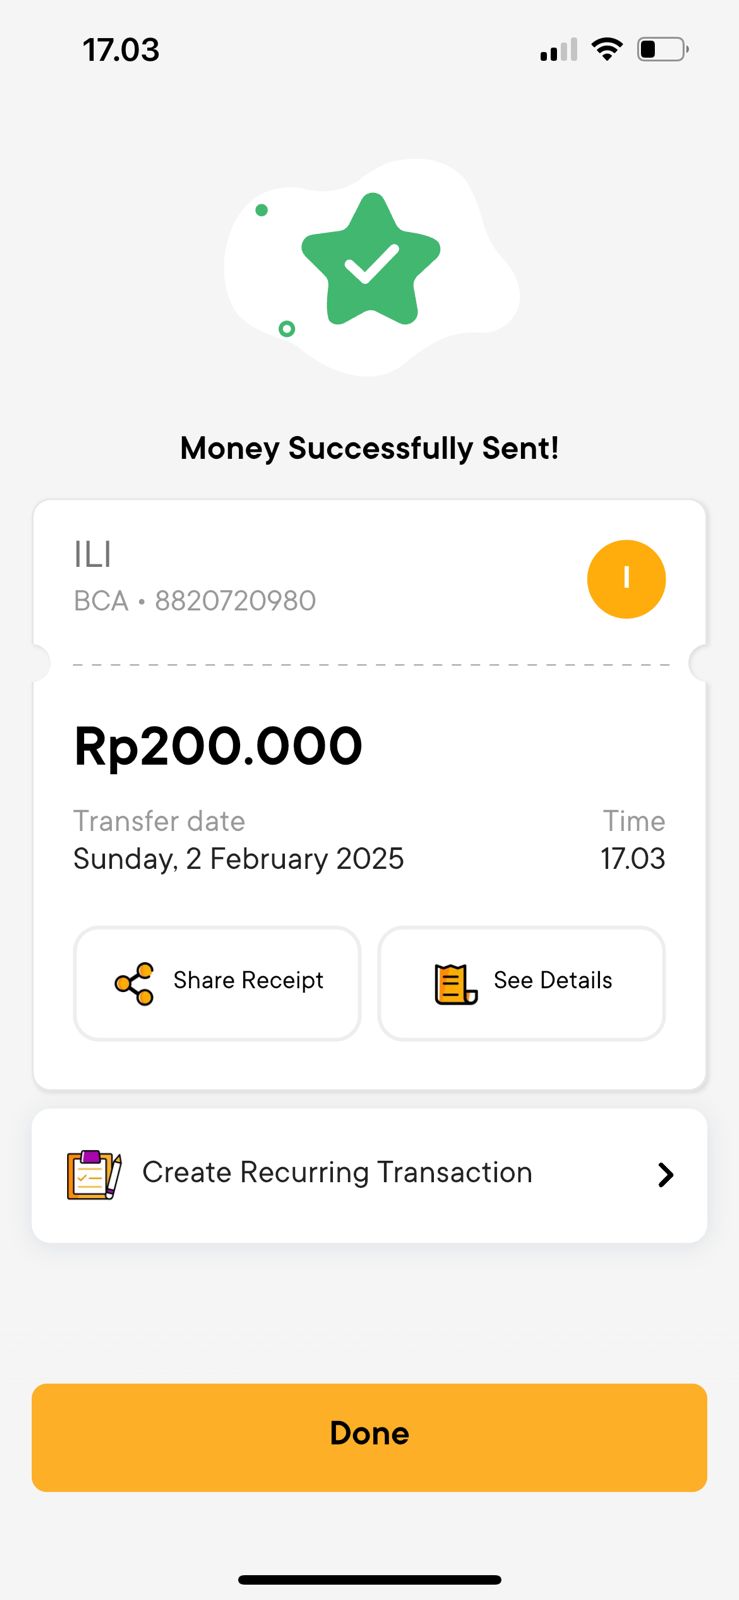Viewport: 739px width, 1600px height.
Task: Expand recurring transaction using the right chevron
Action: point(665,1175)
